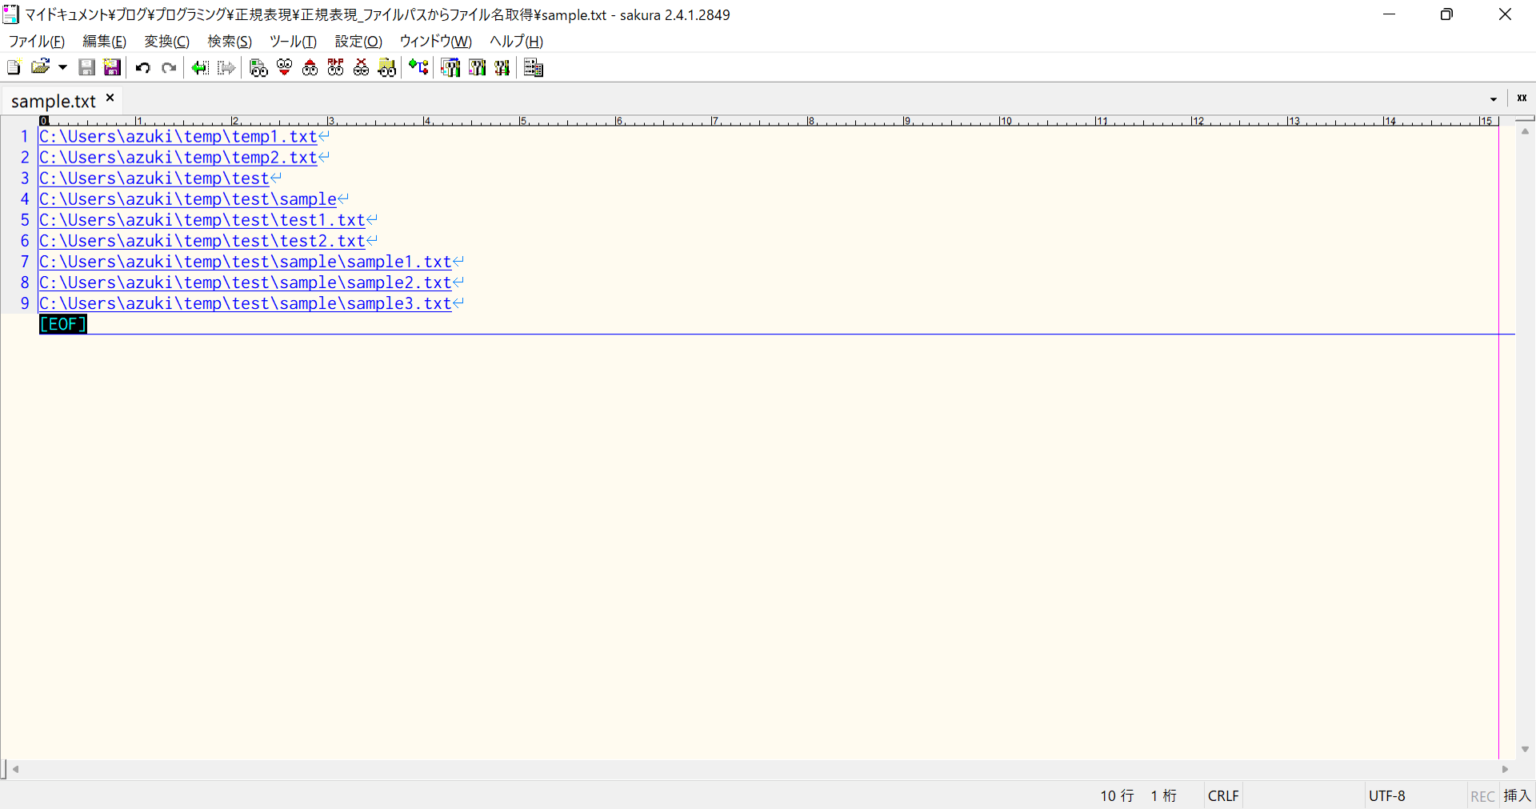Open the 設定(O) menu
Viewport: 1536px width, 809px height.
point(358,41)
